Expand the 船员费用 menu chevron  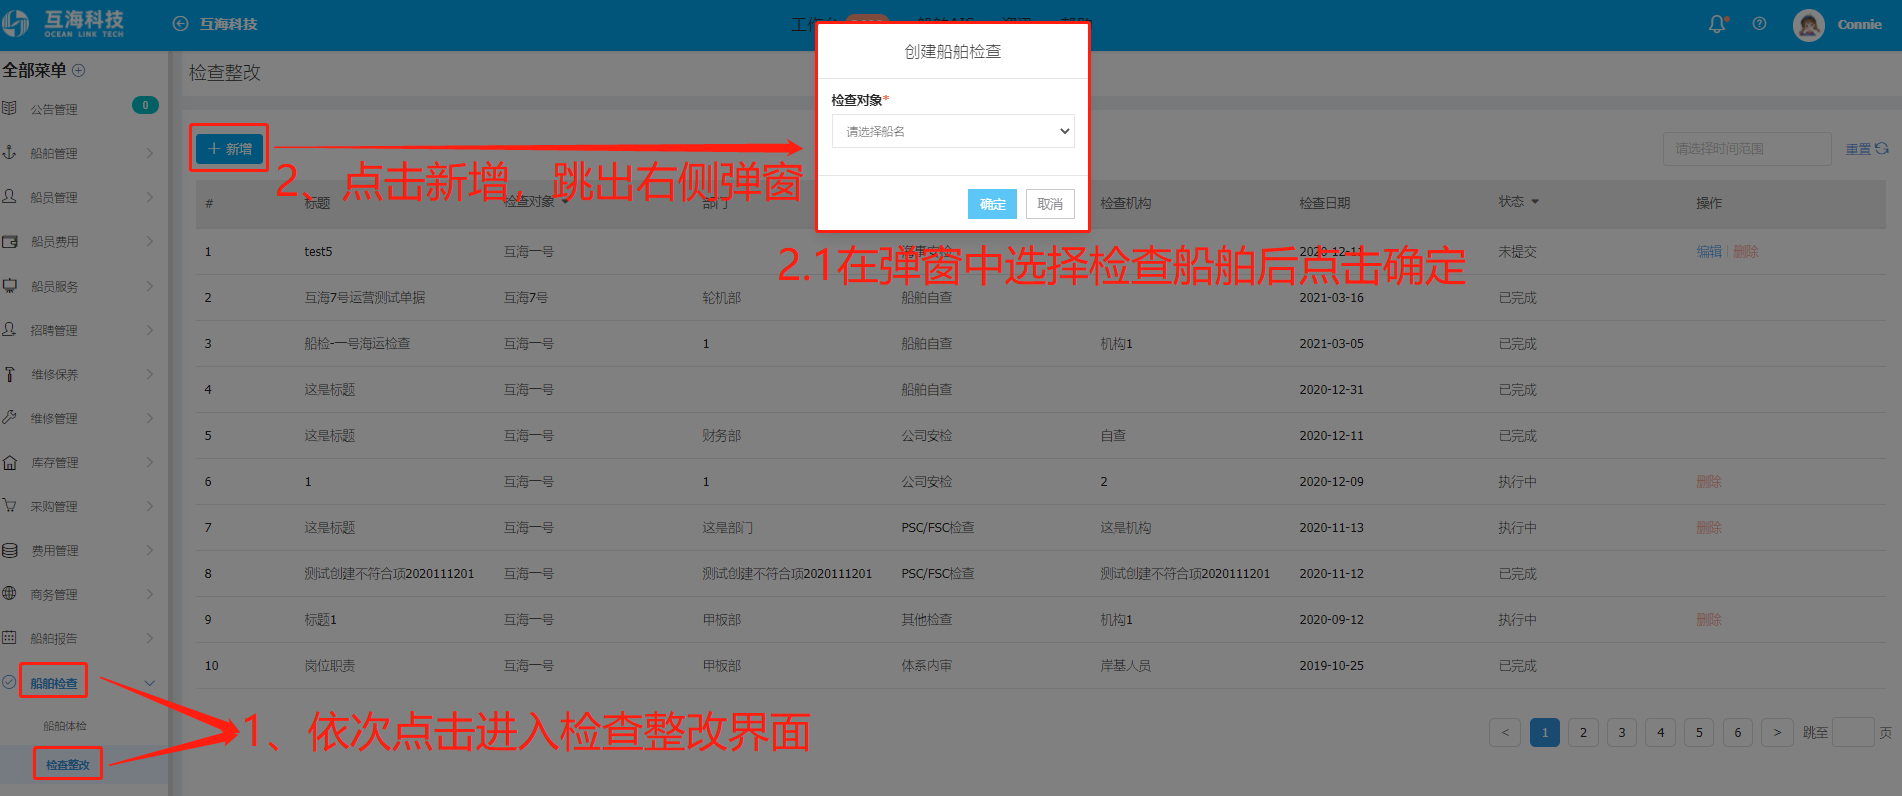150,241
